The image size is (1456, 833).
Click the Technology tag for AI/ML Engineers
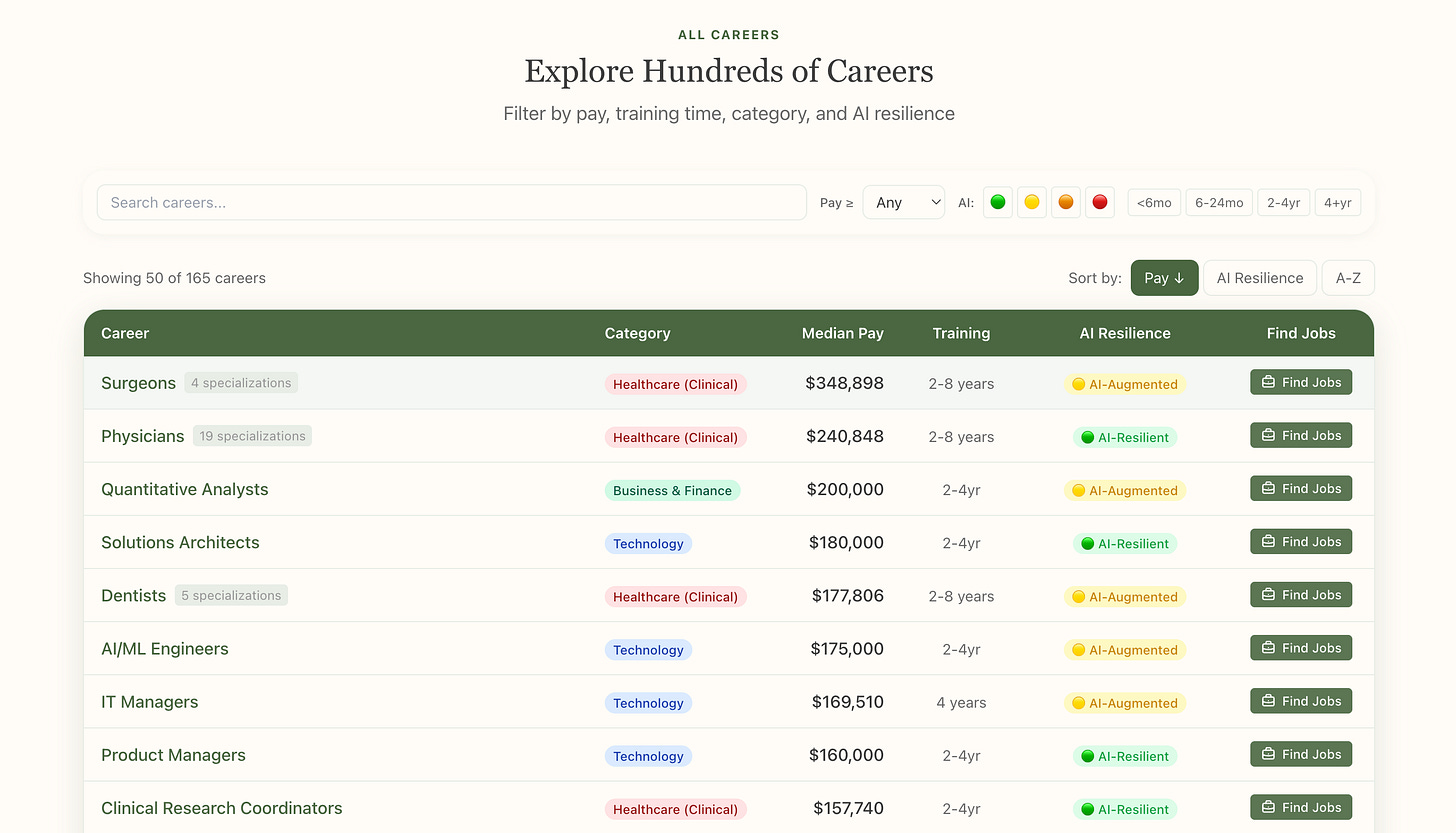pos(648,649)
